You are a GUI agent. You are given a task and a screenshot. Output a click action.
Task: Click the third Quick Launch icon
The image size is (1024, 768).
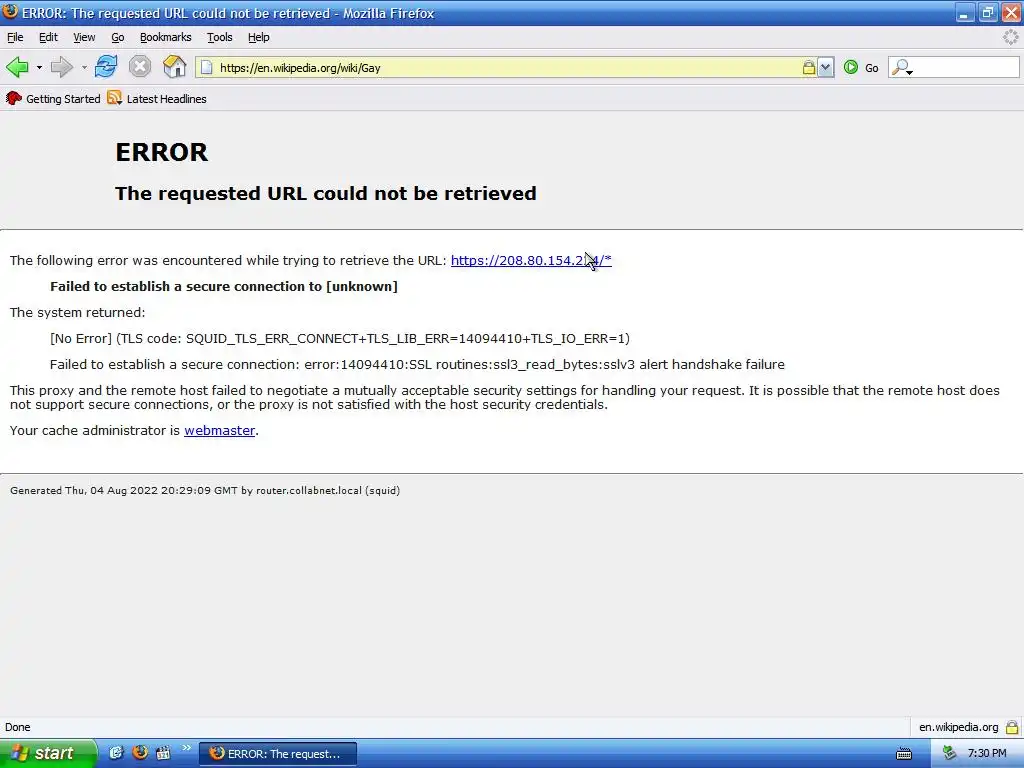click(163, 753)
